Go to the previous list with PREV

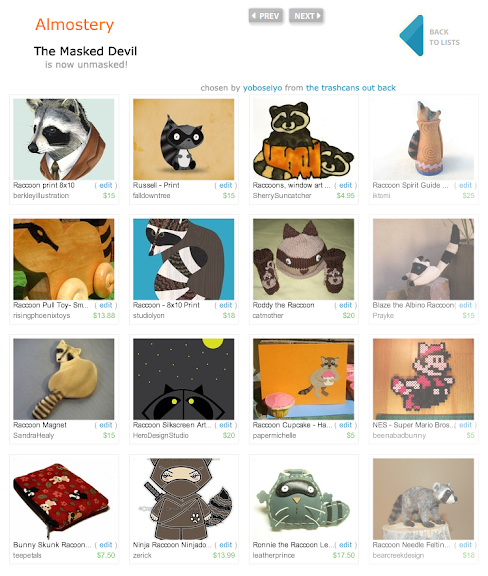[x=266, y=16]
